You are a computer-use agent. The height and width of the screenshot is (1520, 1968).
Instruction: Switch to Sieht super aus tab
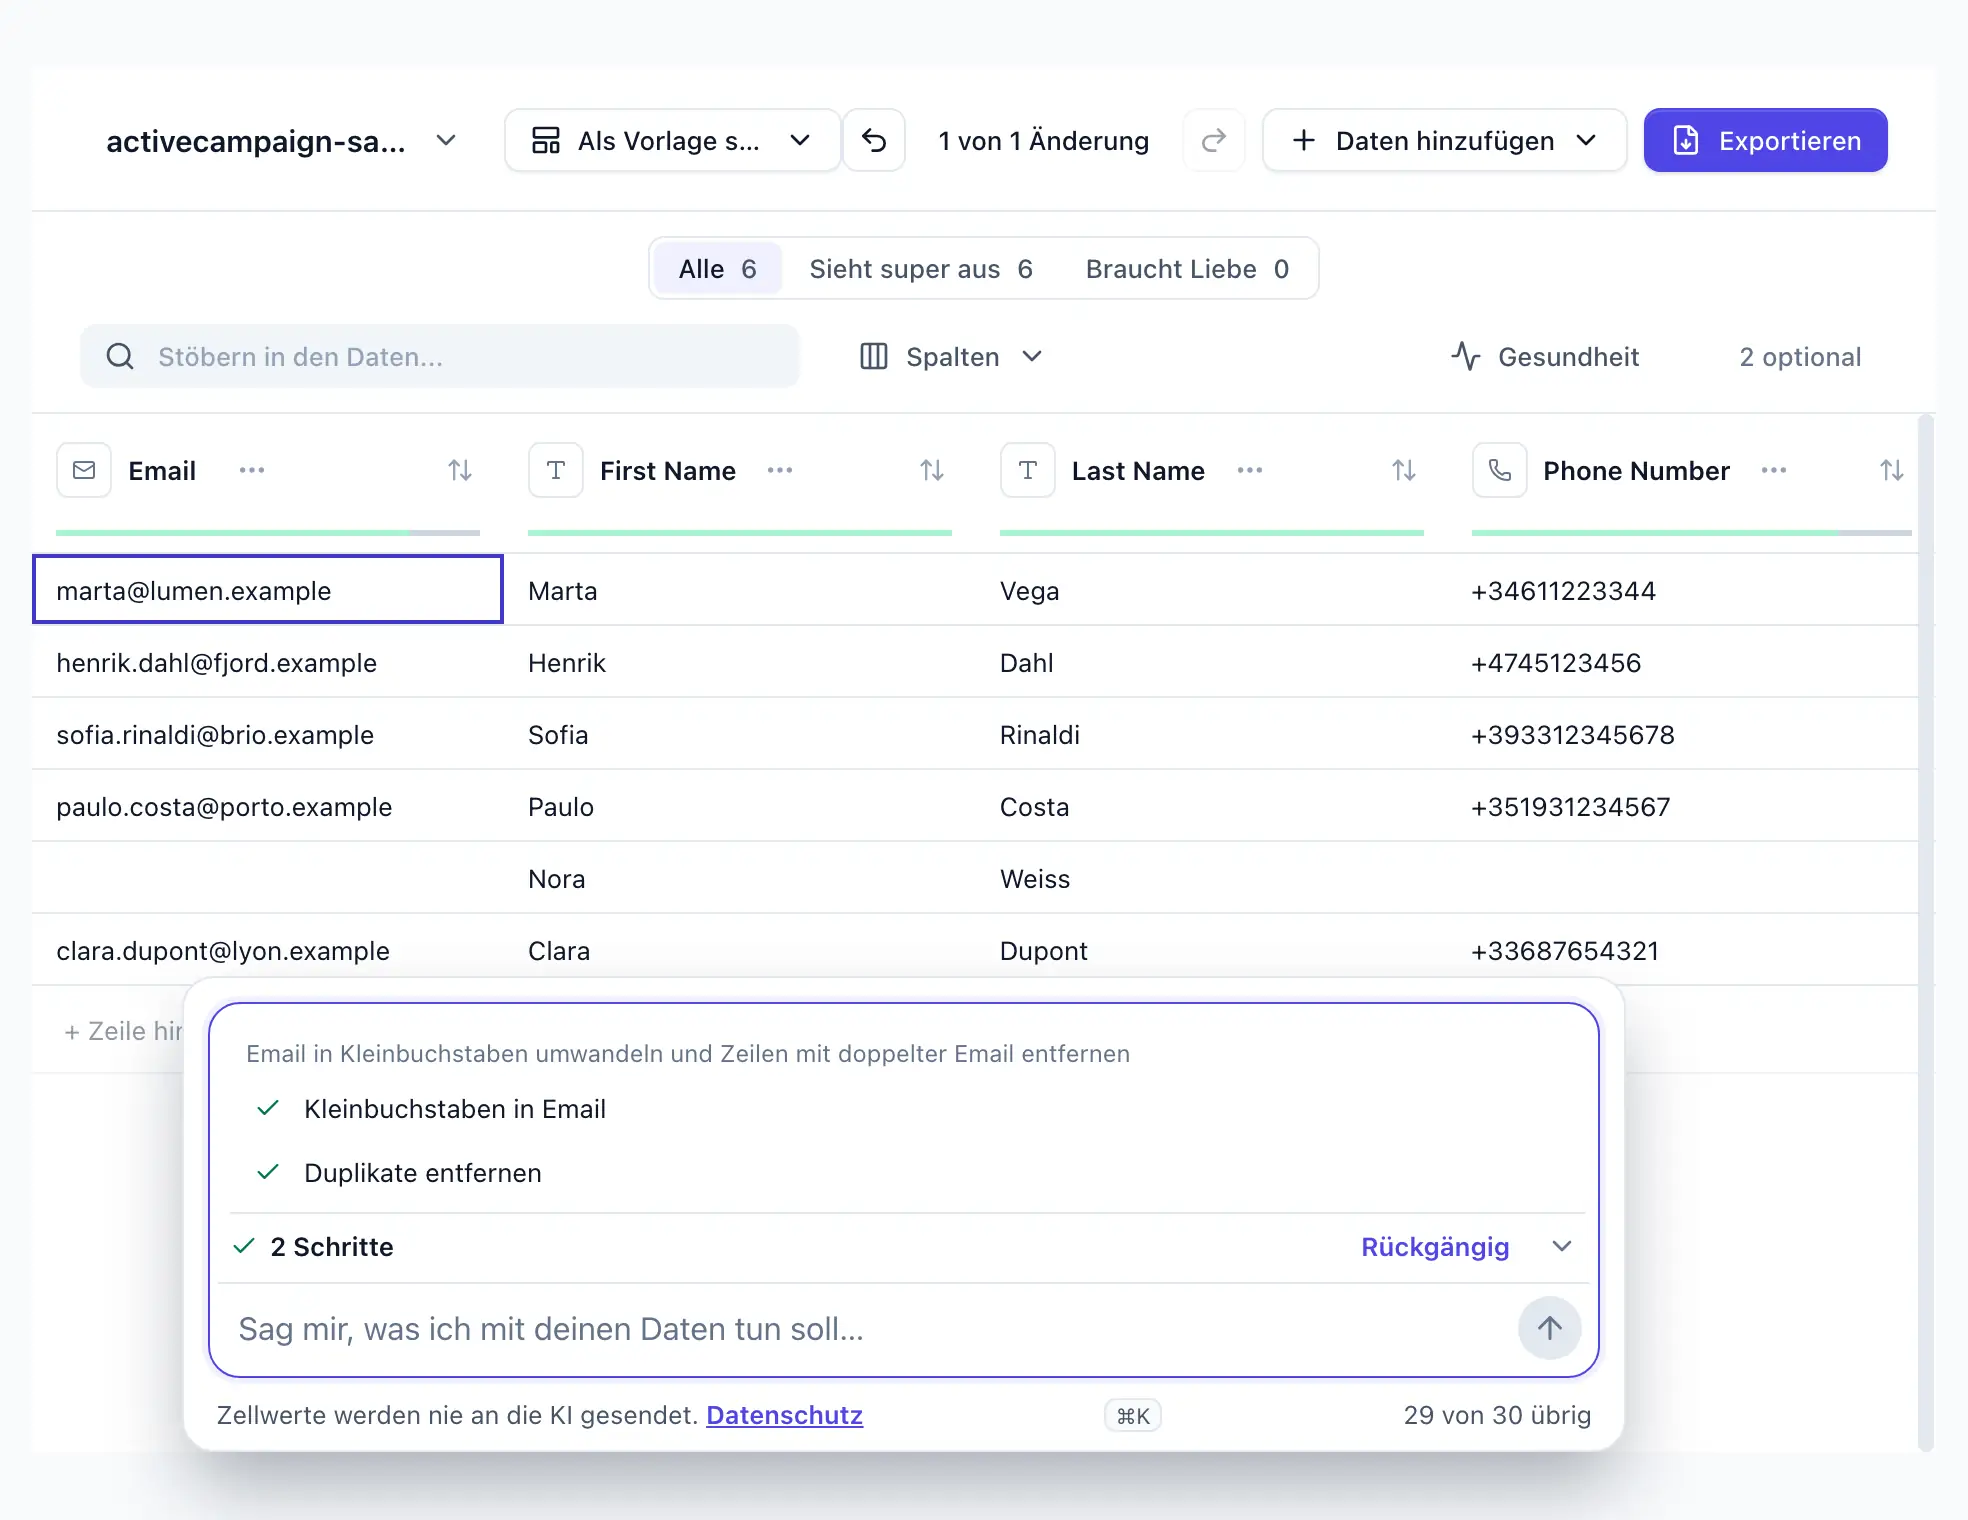click(x=920, y=269)
